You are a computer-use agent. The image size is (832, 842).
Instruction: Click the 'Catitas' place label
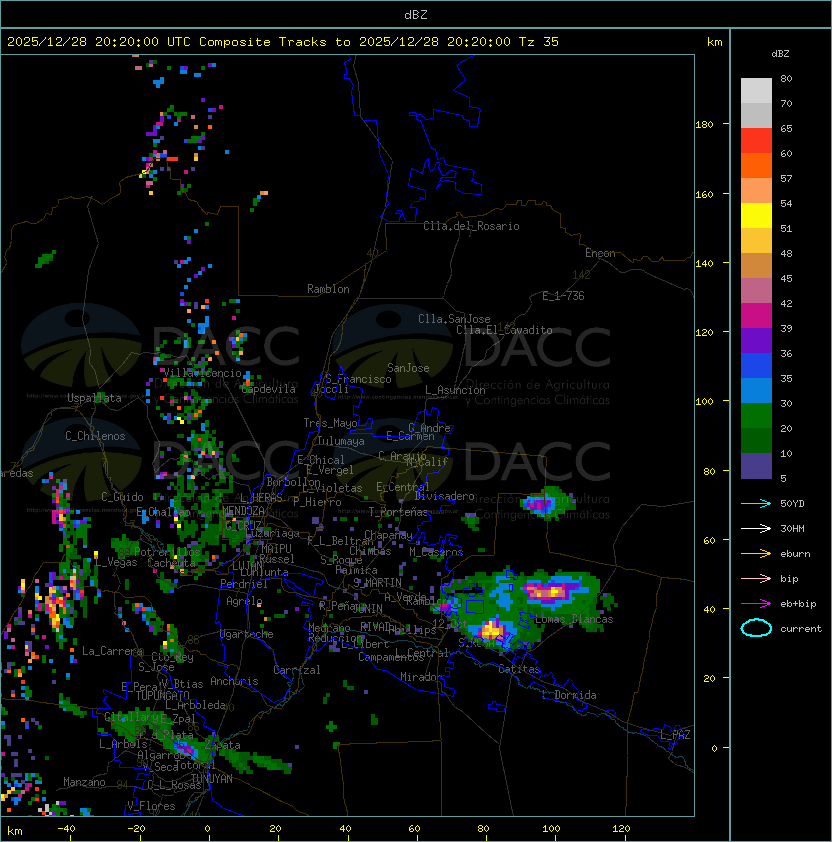(519, 669)
